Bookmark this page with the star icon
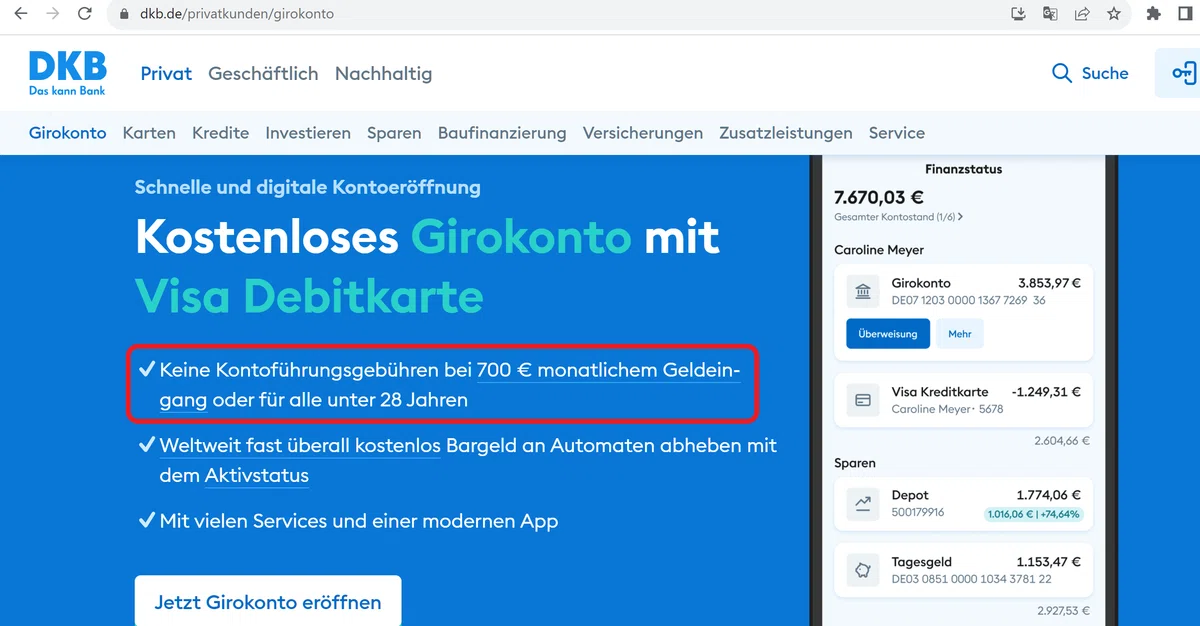 pos(1113,14)
